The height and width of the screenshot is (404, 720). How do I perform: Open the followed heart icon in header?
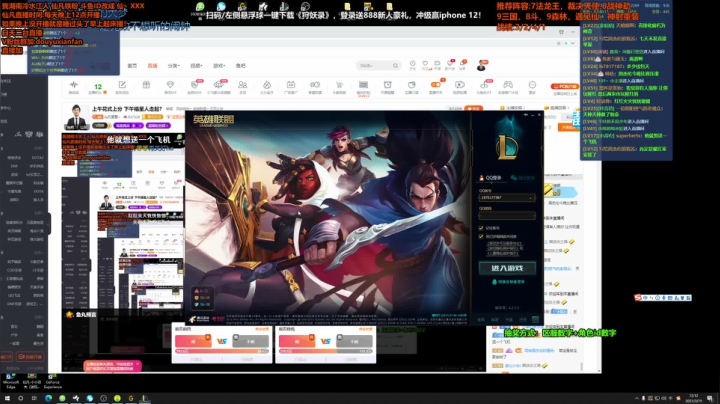point(425,64)
